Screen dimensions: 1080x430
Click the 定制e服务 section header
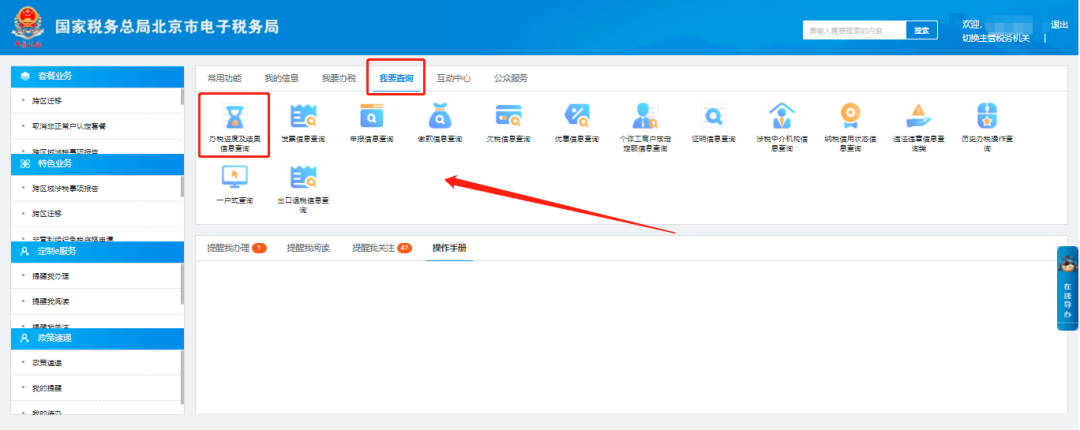(98, 252)
